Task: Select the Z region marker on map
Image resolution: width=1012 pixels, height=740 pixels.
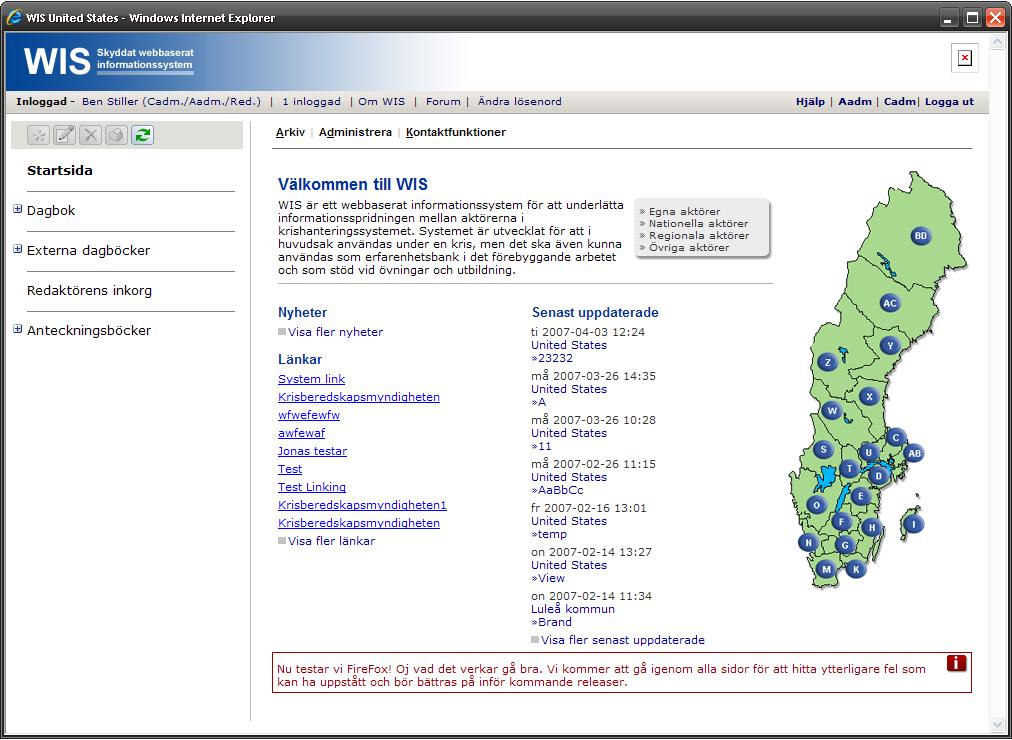Action: click(827, 363)
